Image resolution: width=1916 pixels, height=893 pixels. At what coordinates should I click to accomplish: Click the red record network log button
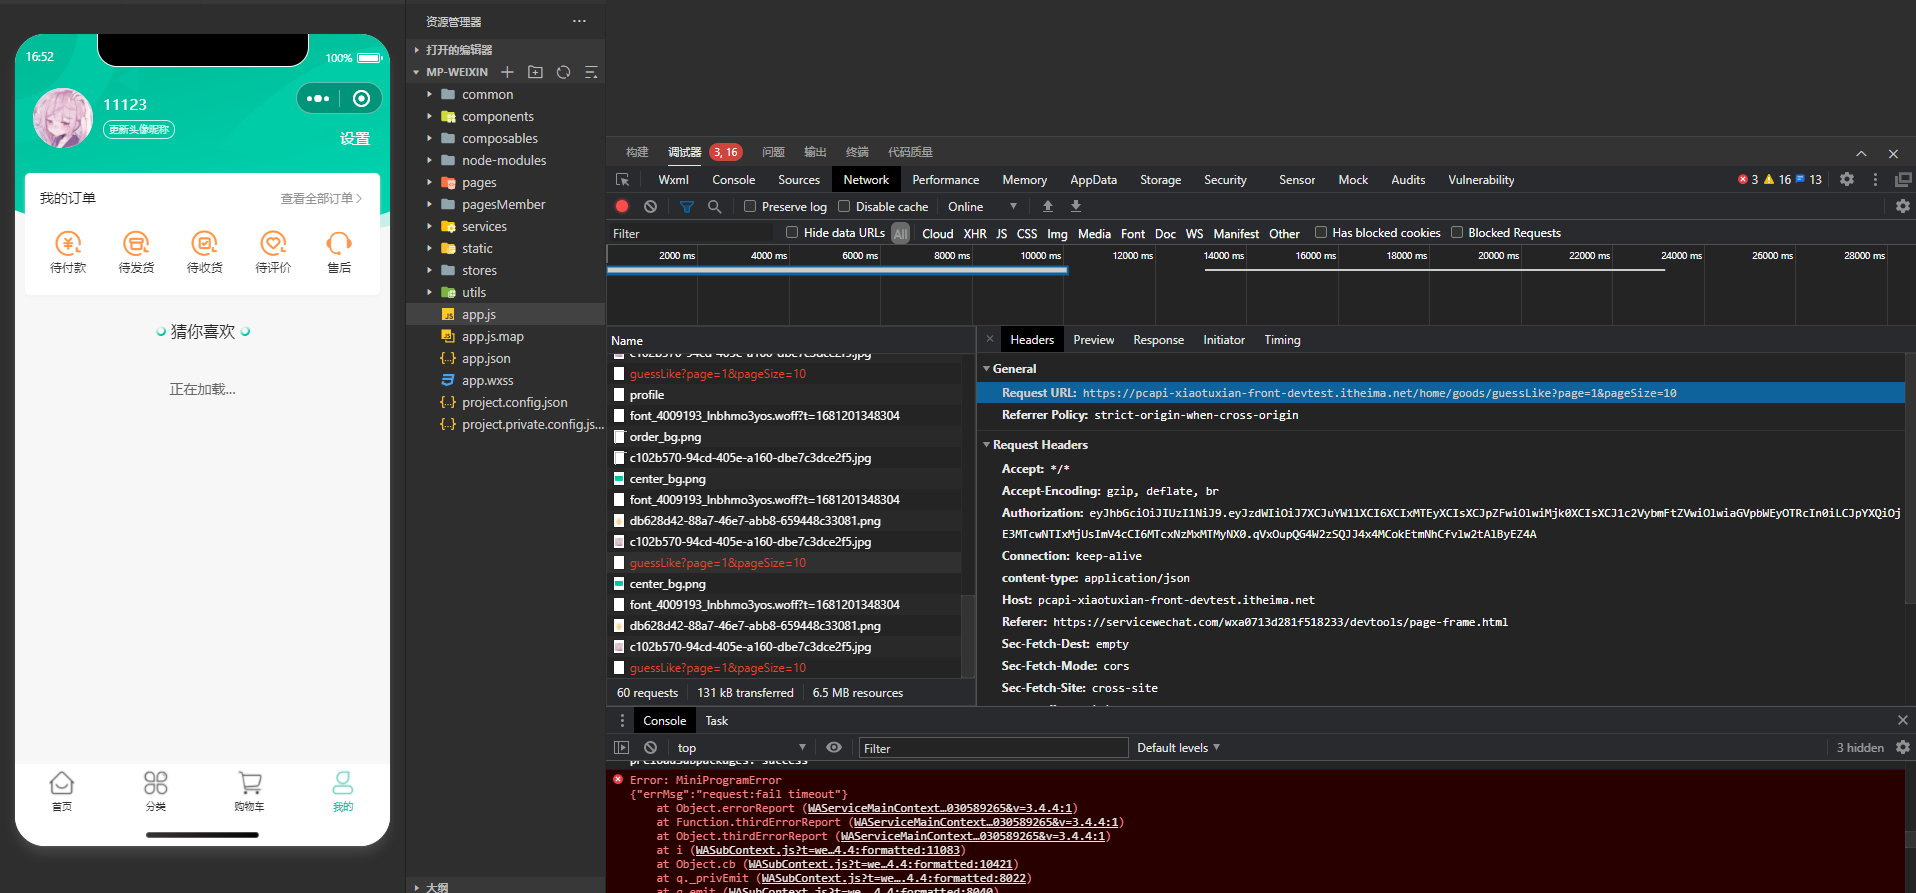pos(622,206)
